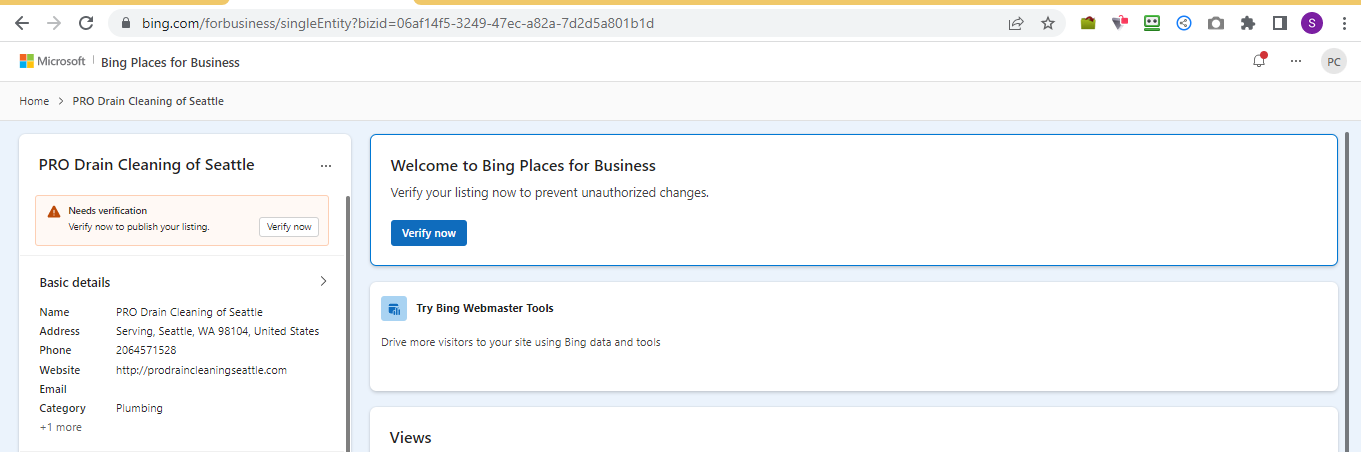Click the Bing Webmaster Tools icon
The image size is (1361, 452).
(x=394, y=308)
